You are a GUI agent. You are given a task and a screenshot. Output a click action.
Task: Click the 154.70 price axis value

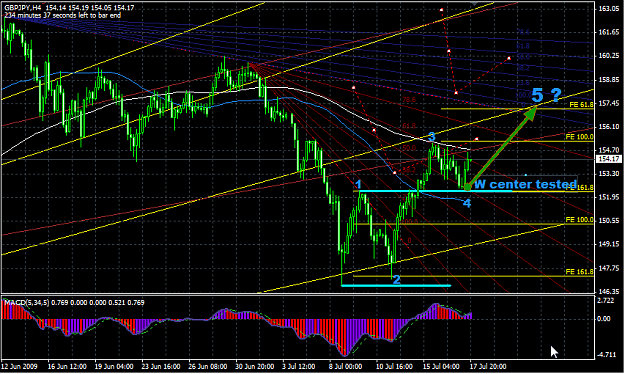(609, 150)
